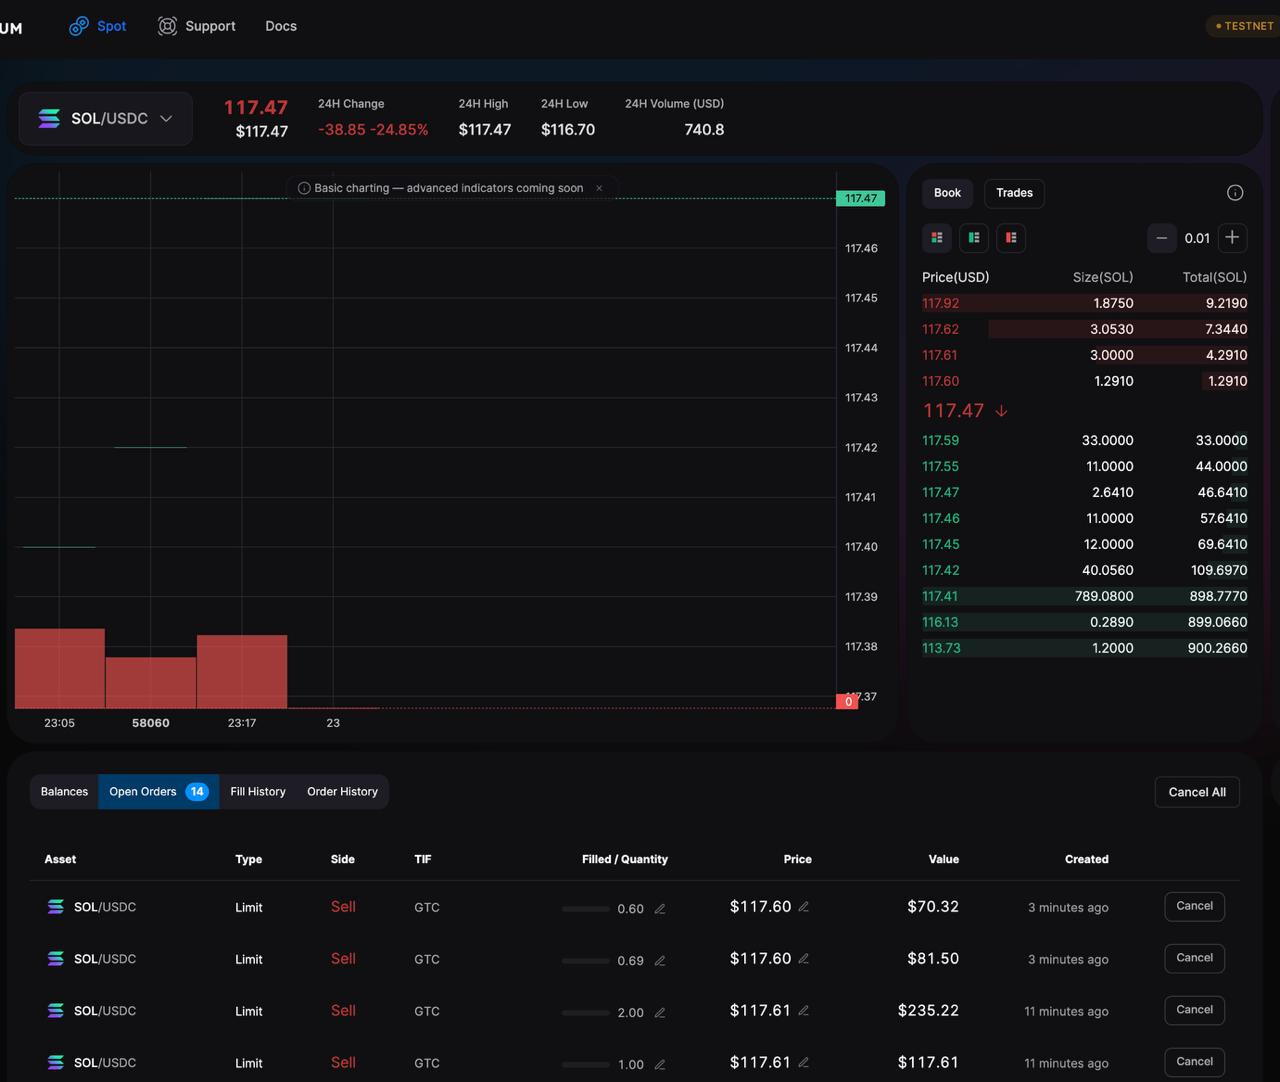Edit price of the $81.50 order
The image size is (1280, 1082).
coord(804,959)
